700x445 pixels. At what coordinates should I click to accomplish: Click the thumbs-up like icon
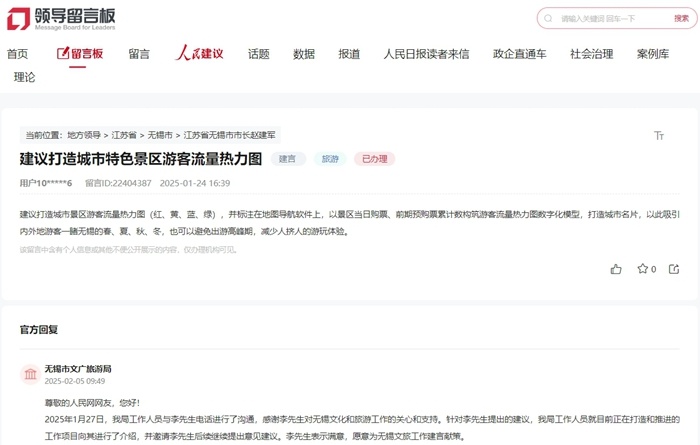tap(616, 269)
